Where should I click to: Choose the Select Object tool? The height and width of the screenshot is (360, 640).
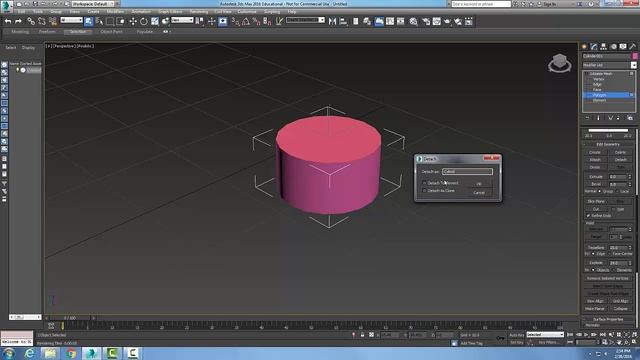[x=89, y=21]
